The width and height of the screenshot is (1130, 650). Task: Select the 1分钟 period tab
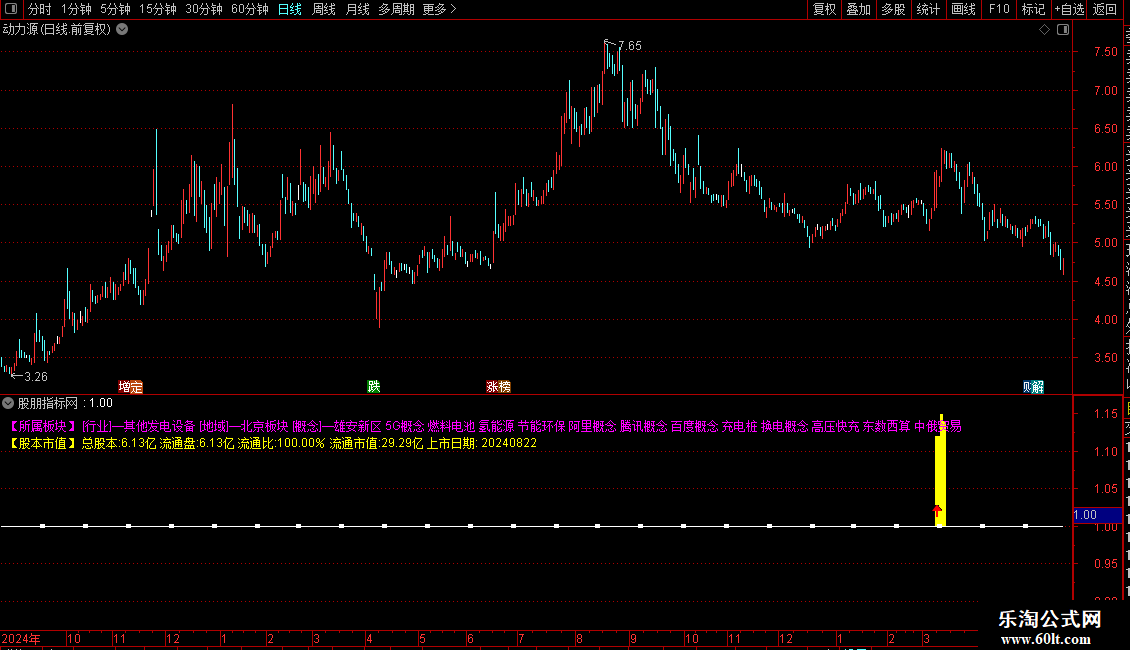pyautogui.click(x=76, y=9)
